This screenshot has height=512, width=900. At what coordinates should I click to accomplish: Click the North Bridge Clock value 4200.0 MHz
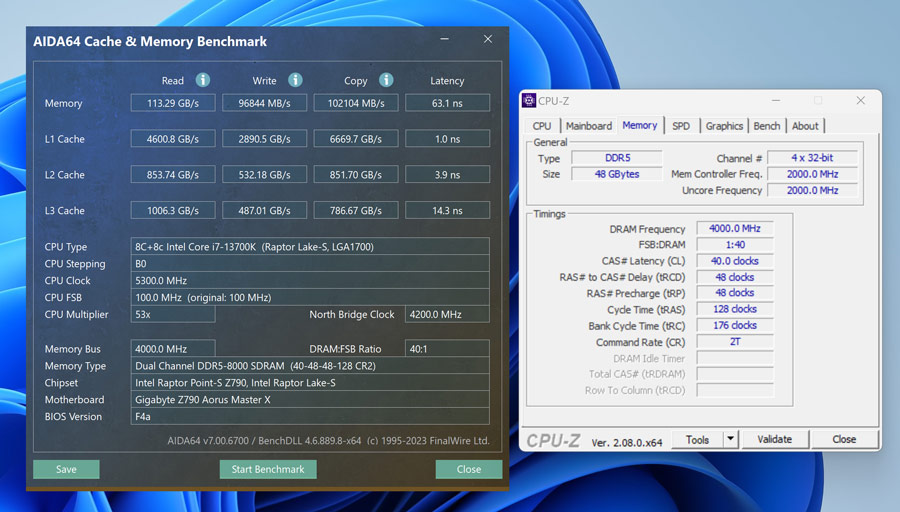[447, 315]
